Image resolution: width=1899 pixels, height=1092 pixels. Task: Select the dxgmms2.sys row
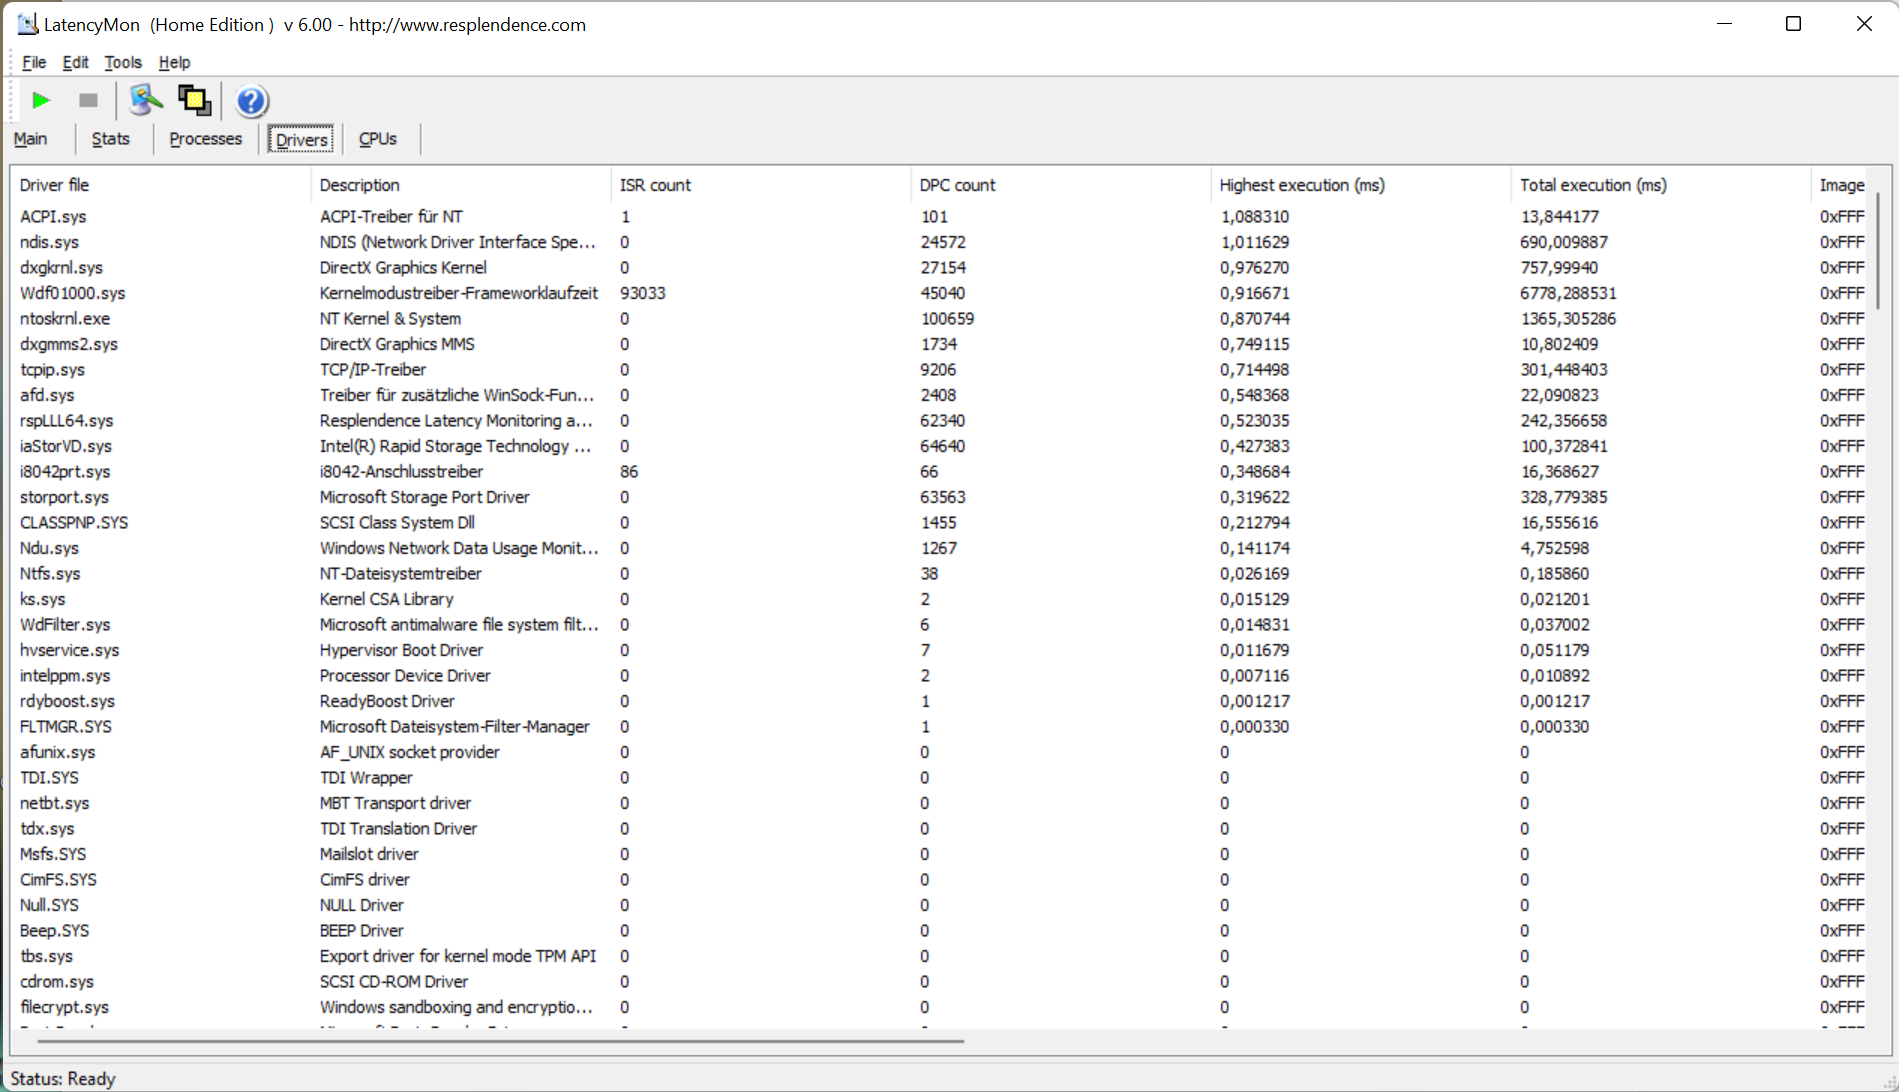(940, 344)
